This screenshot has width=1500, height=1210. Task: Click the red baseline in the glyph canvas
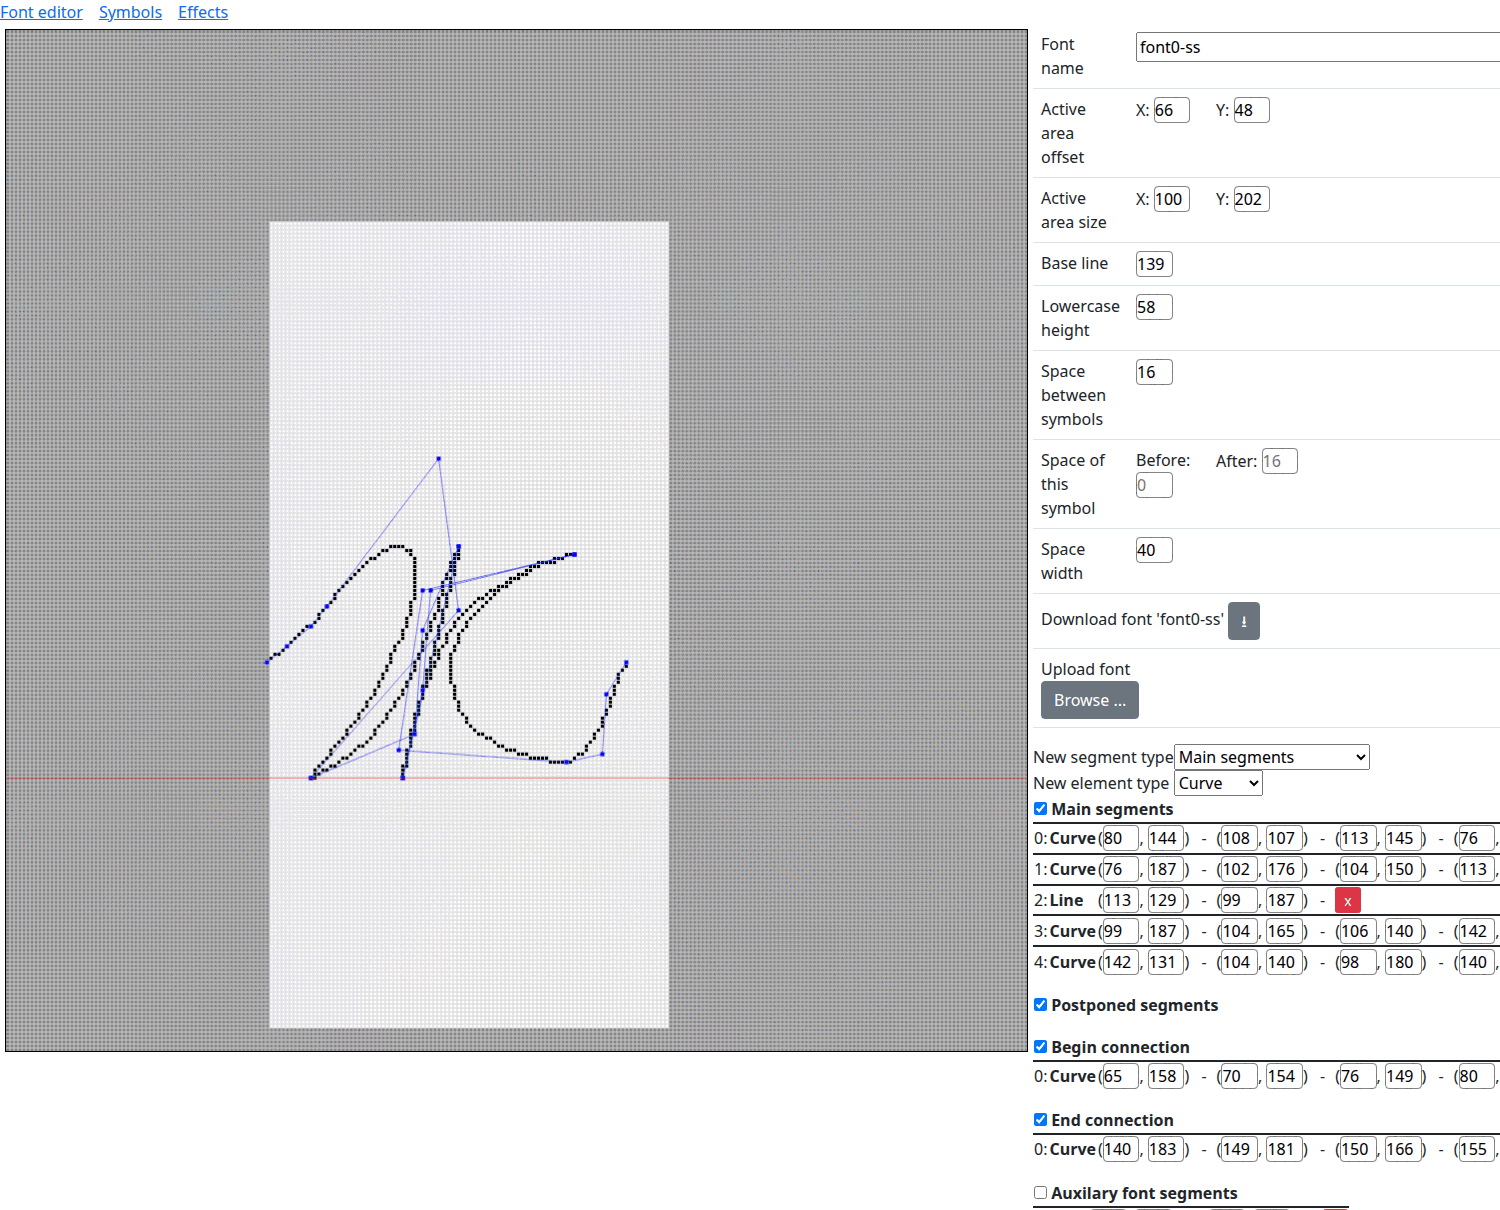point(516,778)
